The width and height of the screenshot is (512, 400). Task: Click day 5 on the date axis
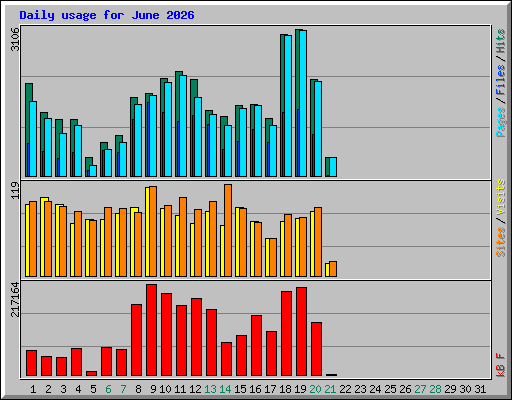(93, 389)
